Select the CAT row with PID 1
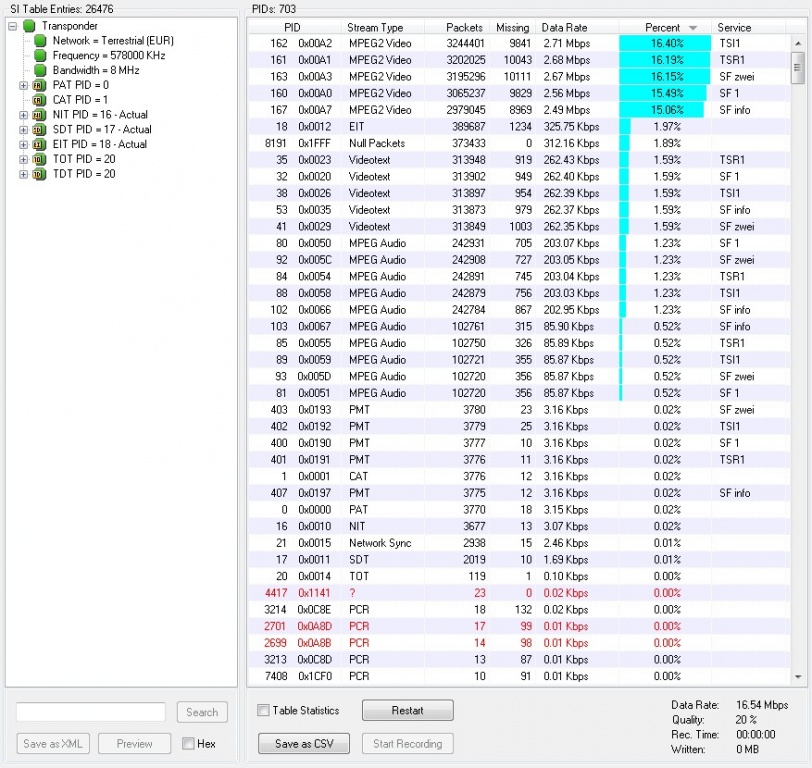The image size is (812, 768). (x=519, y=476)
